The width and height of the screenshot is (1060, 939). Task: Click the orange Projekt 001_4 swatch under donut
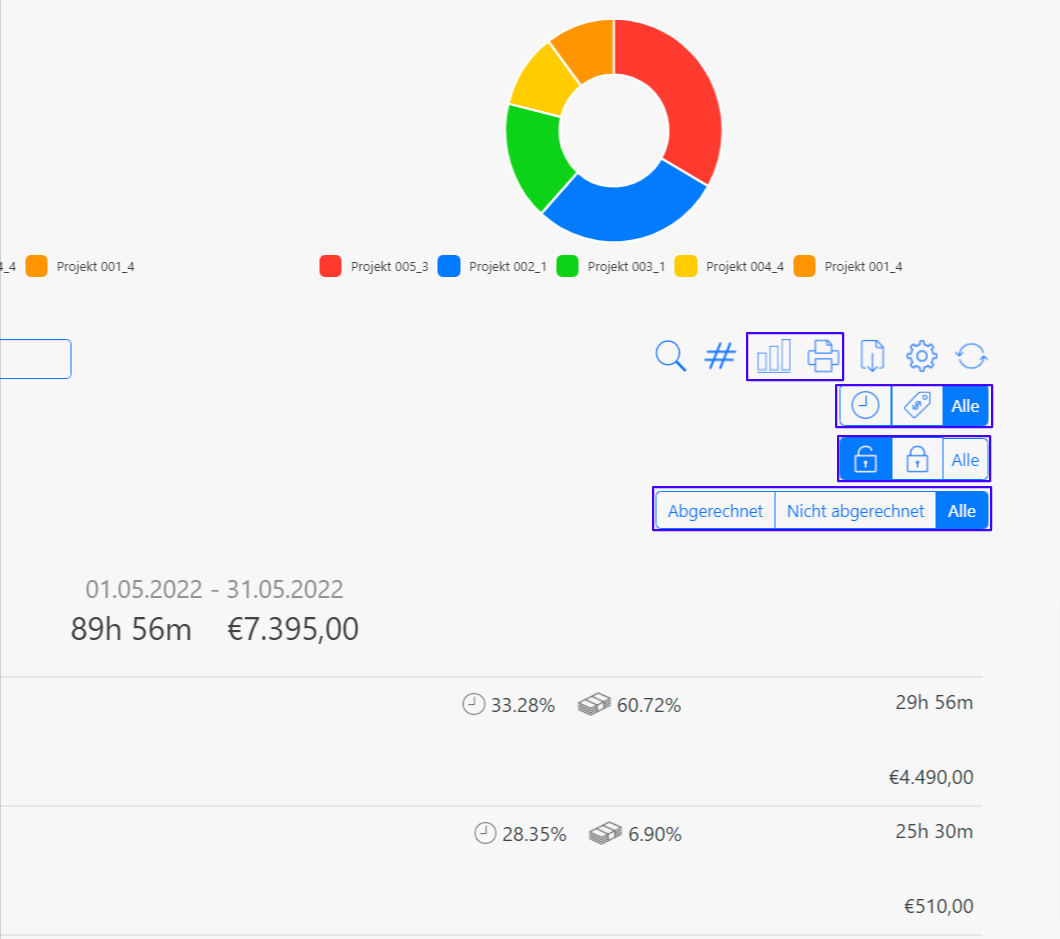[x=804, y=266]
